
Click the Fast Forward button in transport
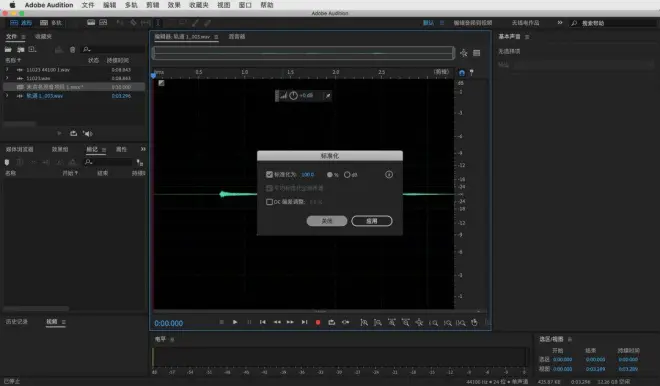tap(290, 322)
